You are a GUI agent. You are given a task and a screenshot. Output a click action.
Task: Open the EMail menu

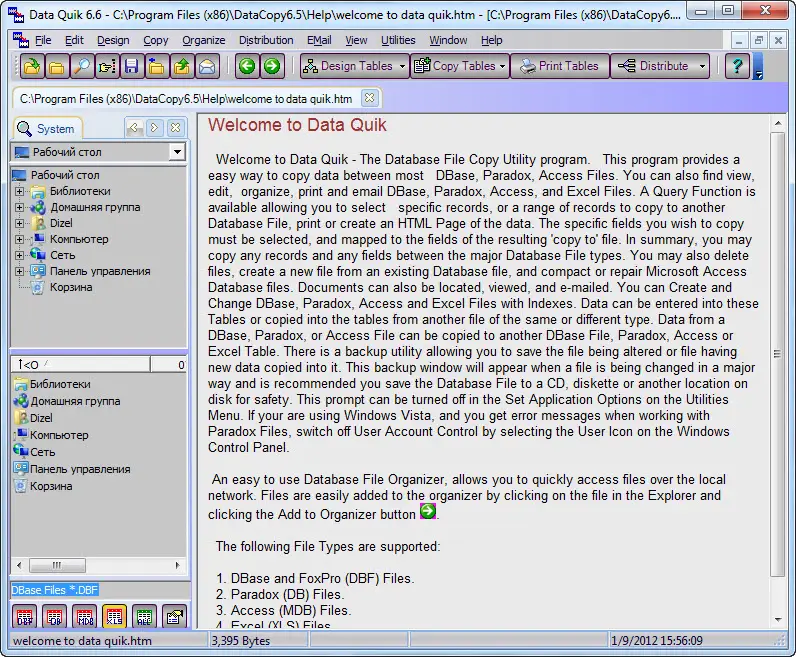(x=319, y=40)
